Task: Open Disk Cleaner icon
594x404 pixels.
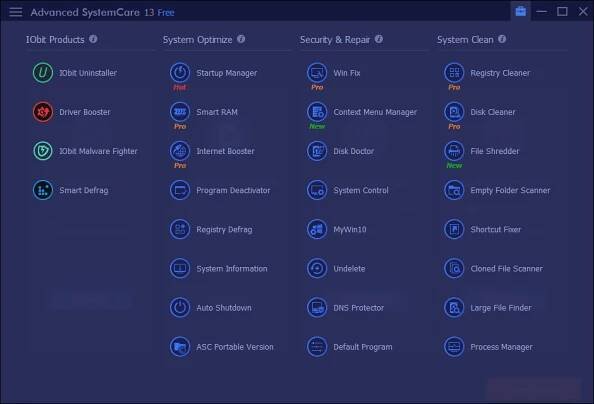Action: (454, 112)
